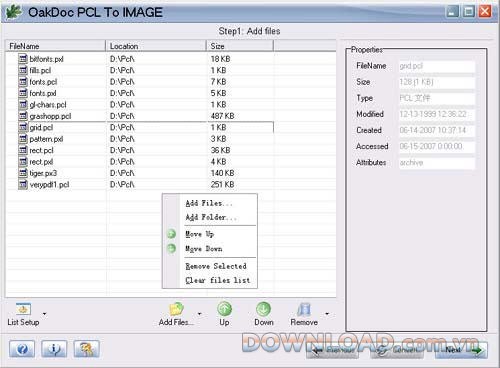Select the grid.pcl file name
The height and width of the screenshot is (368, 500).
tap(41, 127)
